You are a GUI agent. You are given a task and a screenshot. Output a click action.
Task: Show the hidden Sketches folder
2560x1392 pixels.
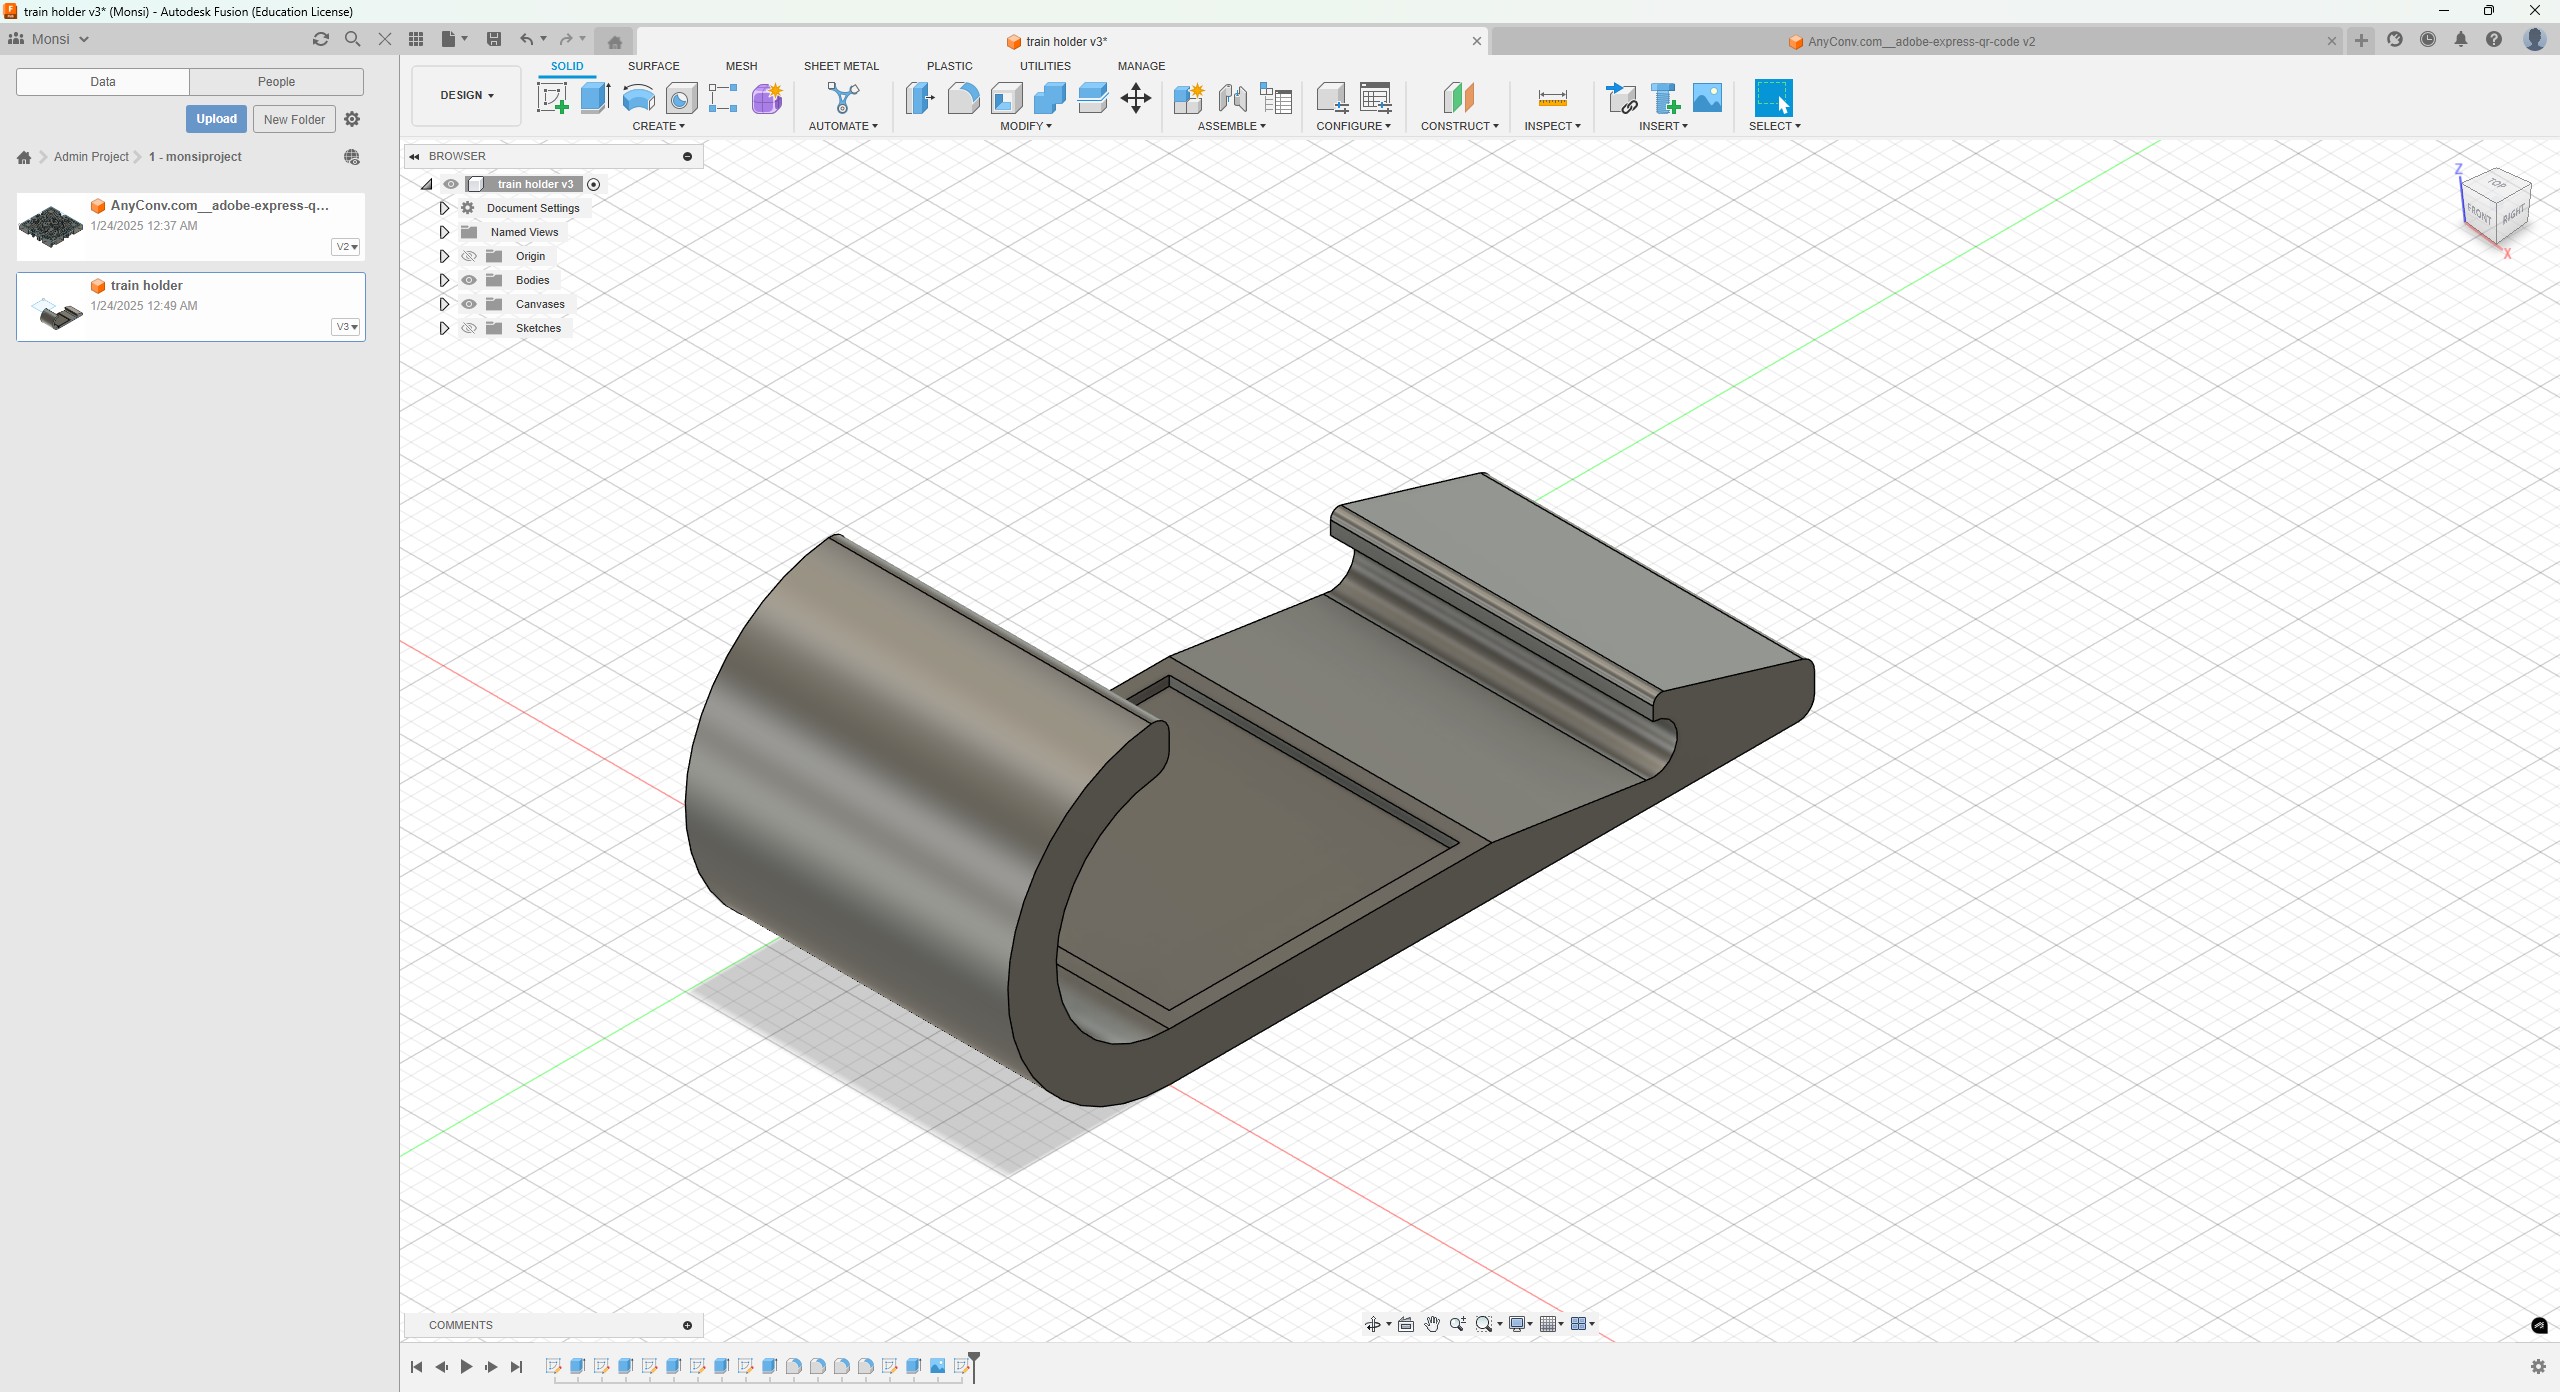(x=469, y=328)
